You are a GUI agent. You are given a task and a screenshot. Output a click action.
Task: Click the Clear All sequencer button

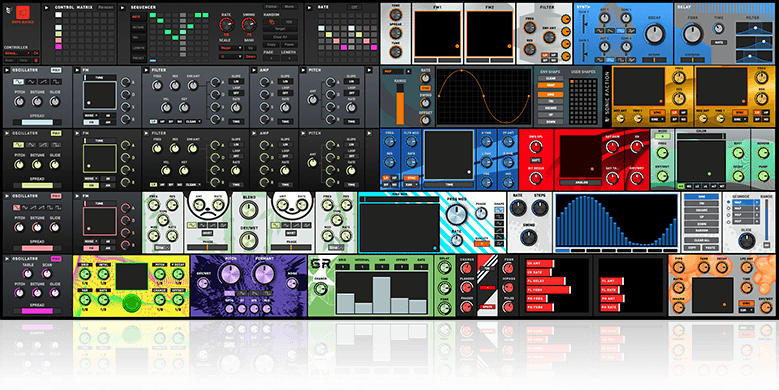coord(280,37)
